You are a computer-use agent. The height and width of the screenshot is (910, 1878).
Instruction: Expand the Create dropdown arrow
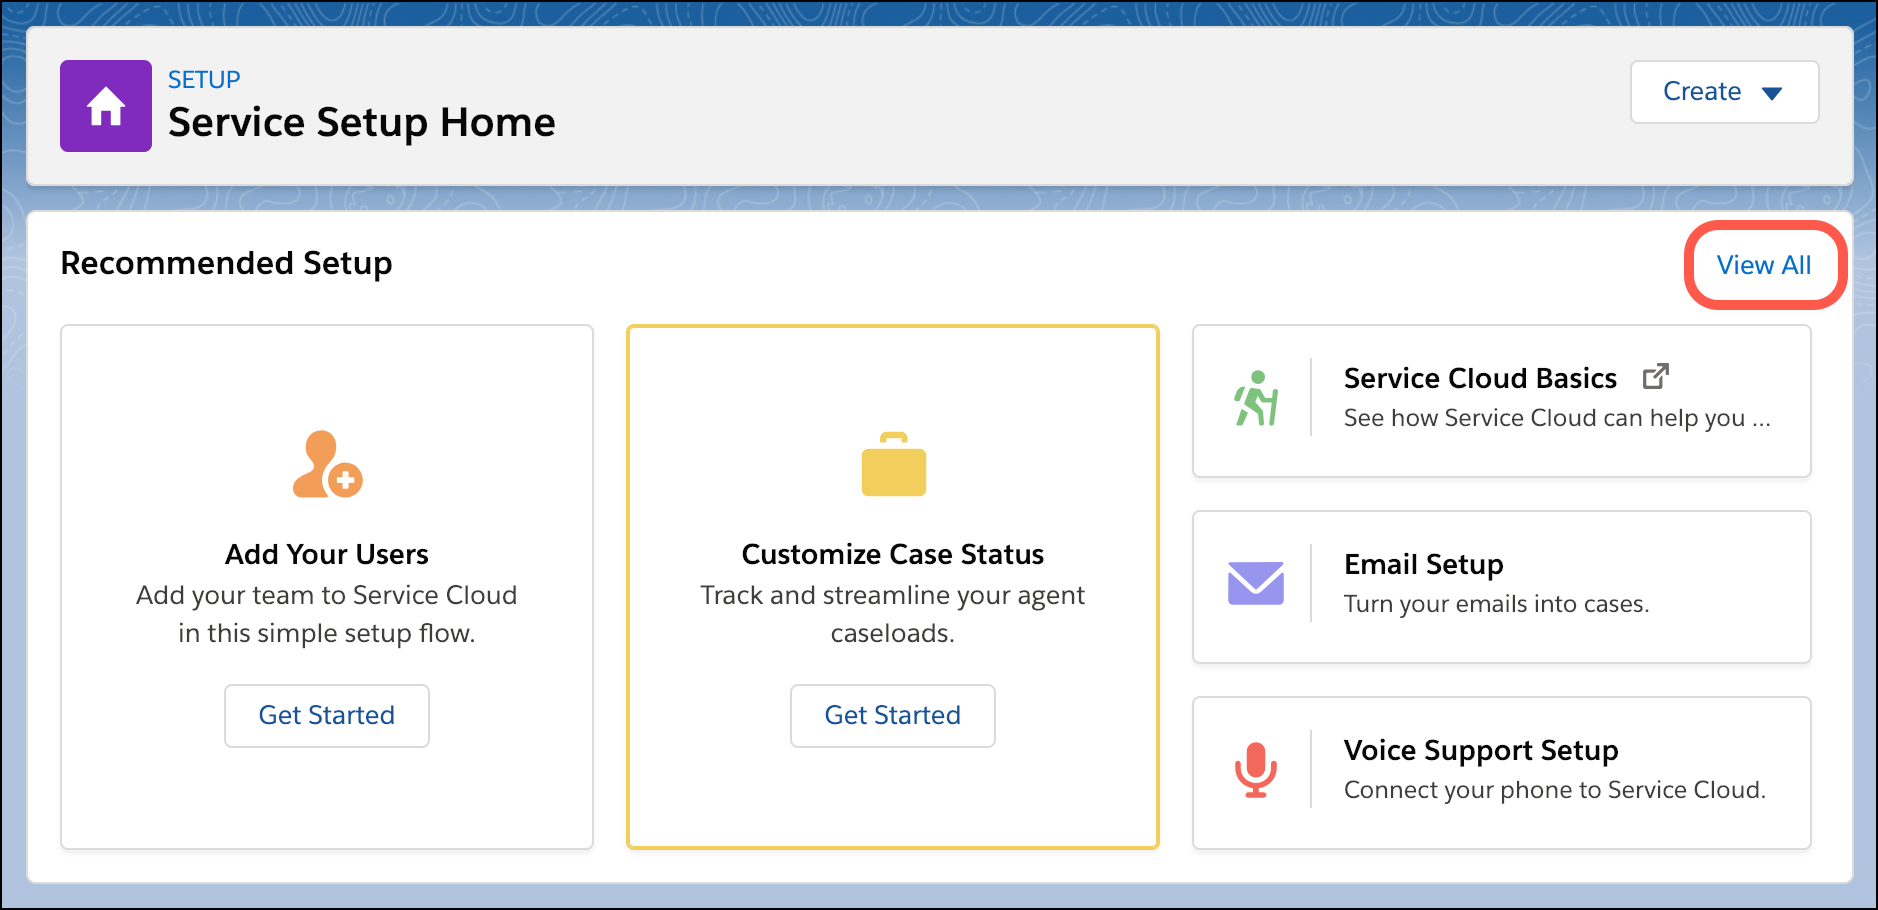pos(1772,93)
